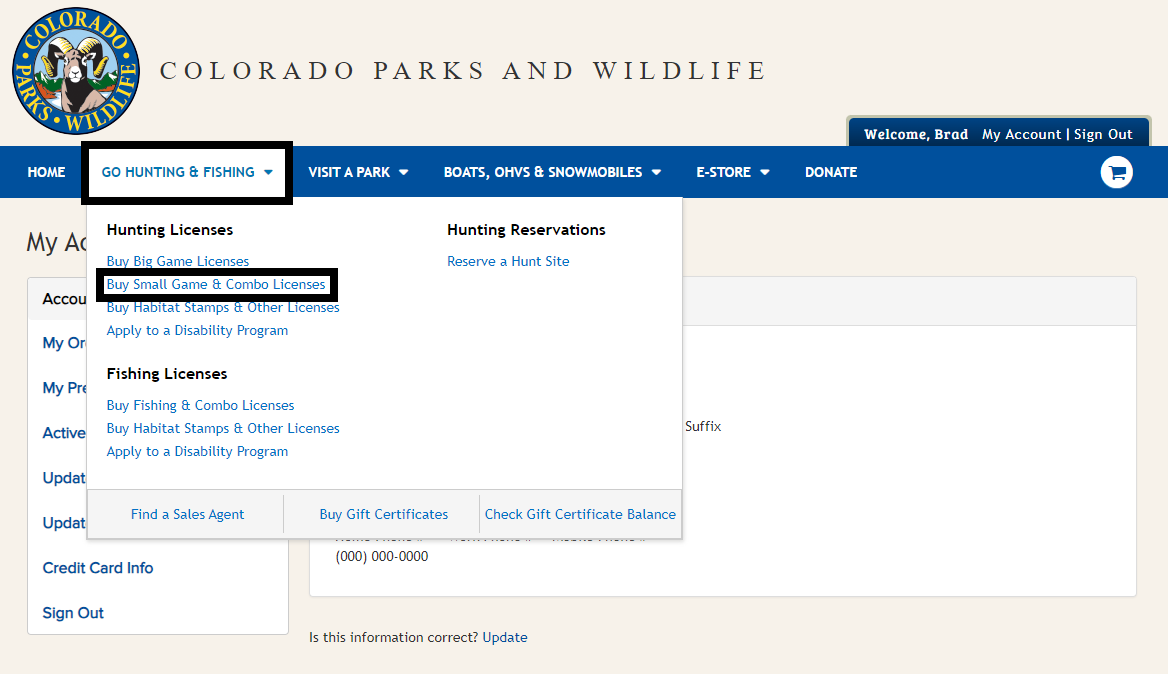Sign out from the header link
Image resolution: width=1168 pixels, height=674 pixels.
pyautogui.click(x=1102, y=134)
